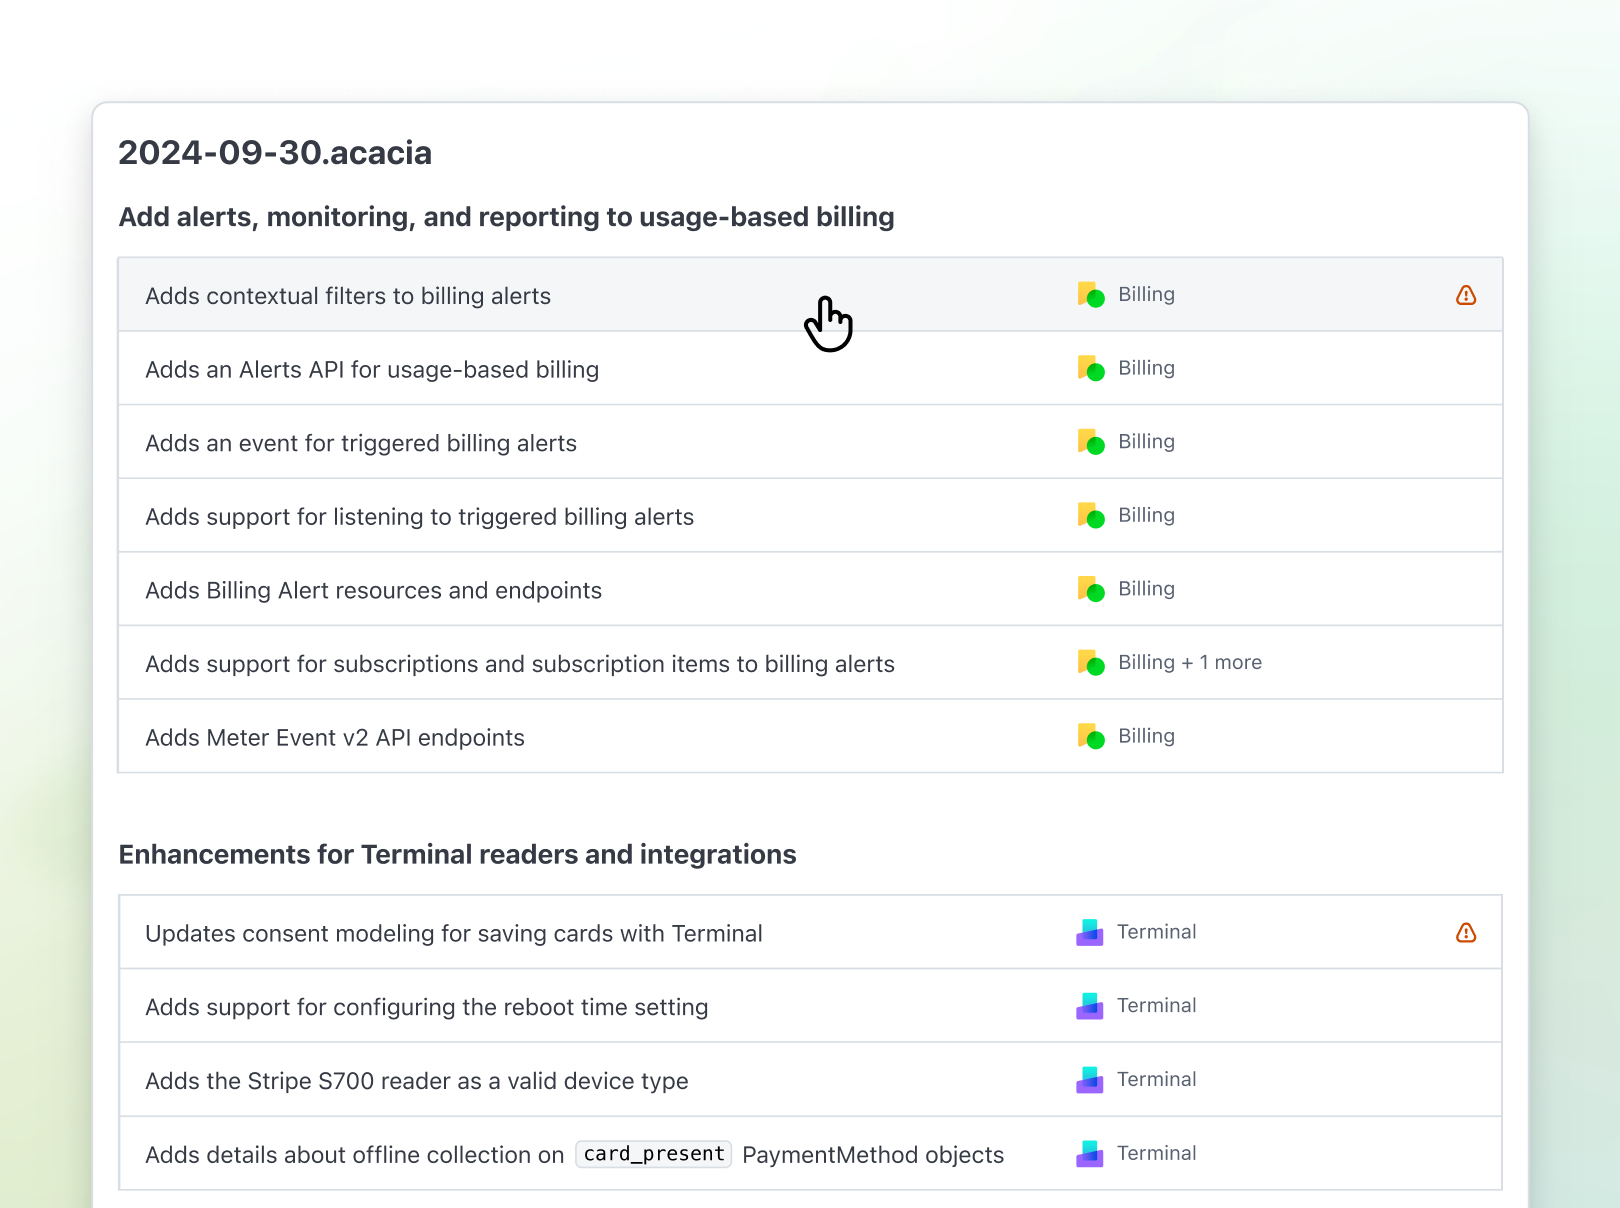This screenshot has height=1208, width=1620.
Task: Open 'Adds an event for triggered billing alerts'
Action: tap(361, 444)
